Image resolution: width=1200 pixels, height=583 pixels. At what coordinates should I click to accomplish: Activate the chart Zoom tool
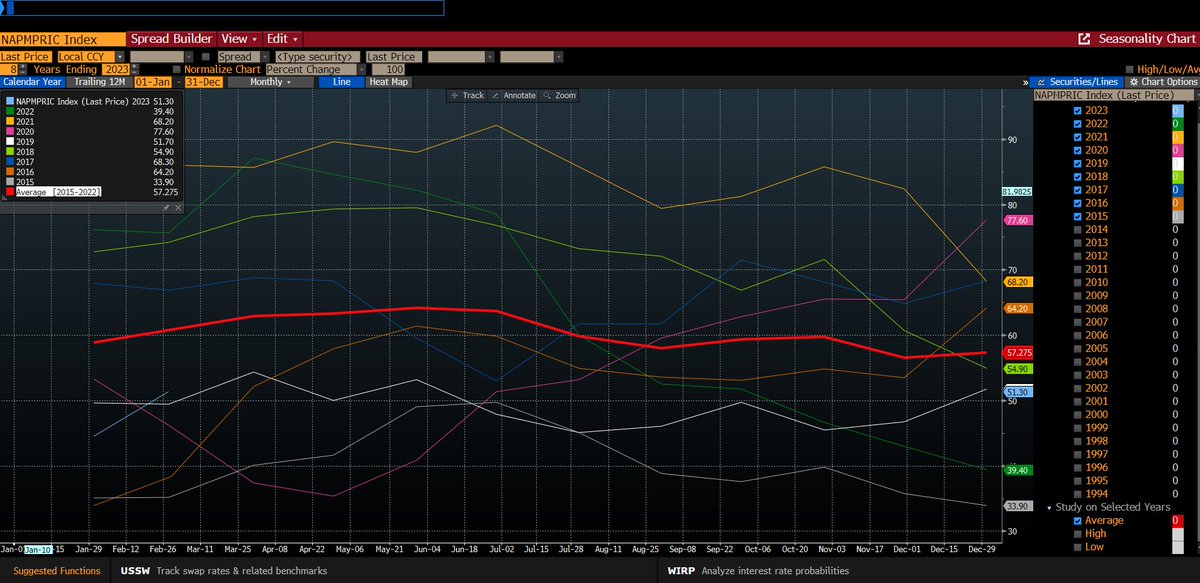(x=564, y=95)
